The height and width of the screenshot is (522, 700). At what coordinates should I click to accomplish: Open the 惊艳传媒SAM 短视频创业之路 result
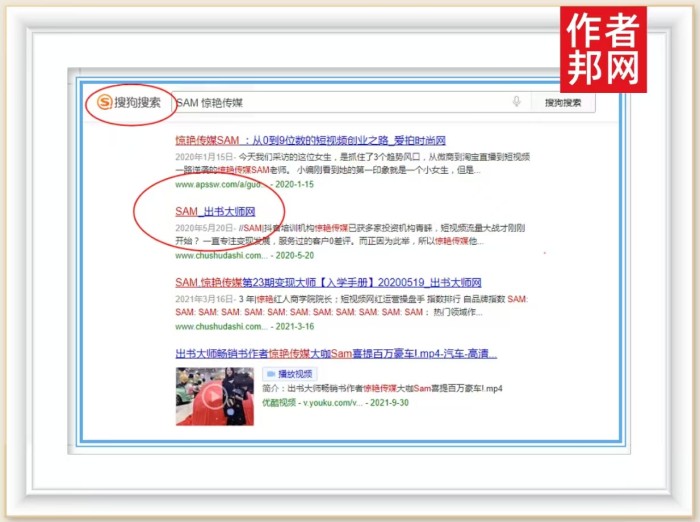pyautogui.click(x=310, y=141)
